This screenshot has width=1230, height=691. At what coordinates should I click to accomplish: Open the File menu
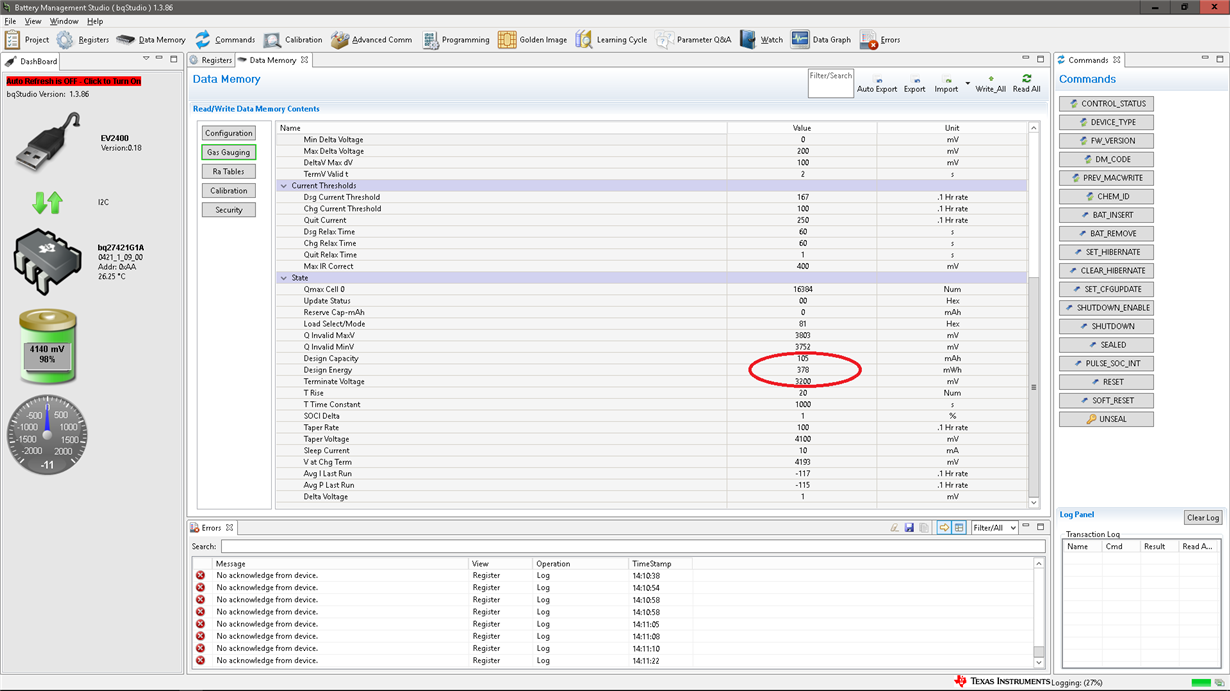click(11, 21)
